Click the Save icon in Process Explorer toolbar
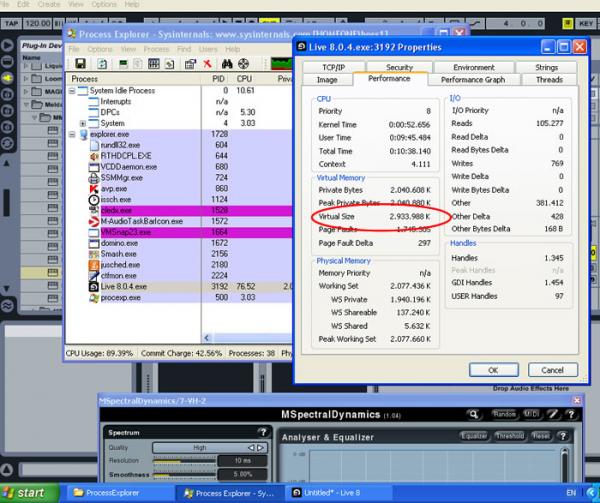600x503 pixels. (x=80, y=63)
